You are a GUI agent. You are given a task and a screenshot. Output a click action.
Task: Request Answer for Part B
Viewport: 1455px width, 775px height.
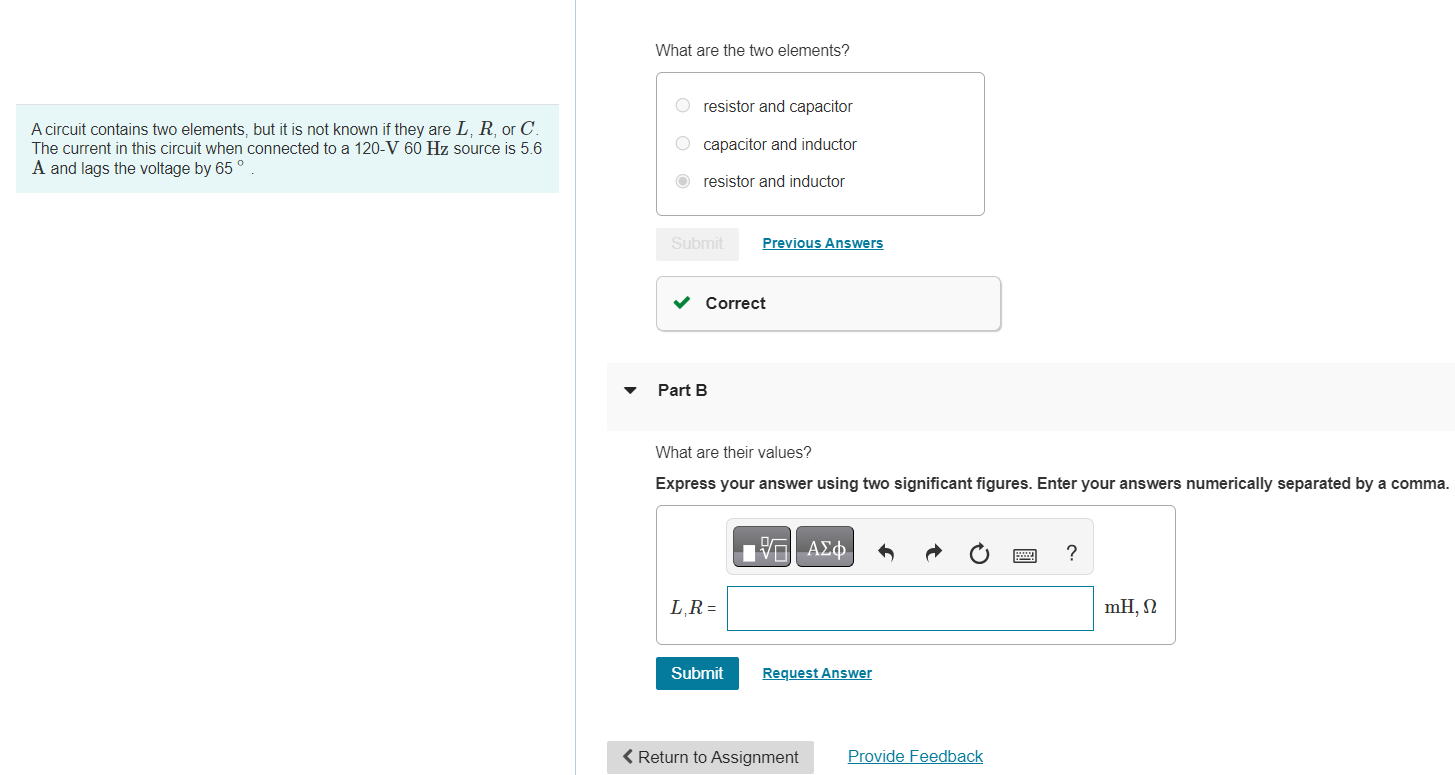(816, 672)
